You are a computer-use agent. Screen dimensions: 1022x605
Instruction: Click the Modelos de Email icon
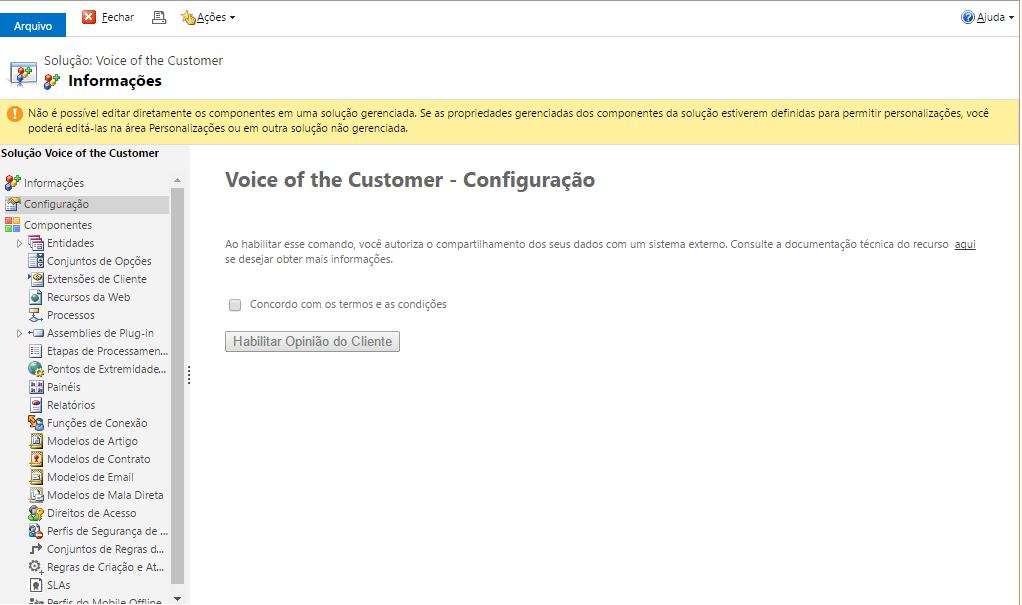click(36, 477)
